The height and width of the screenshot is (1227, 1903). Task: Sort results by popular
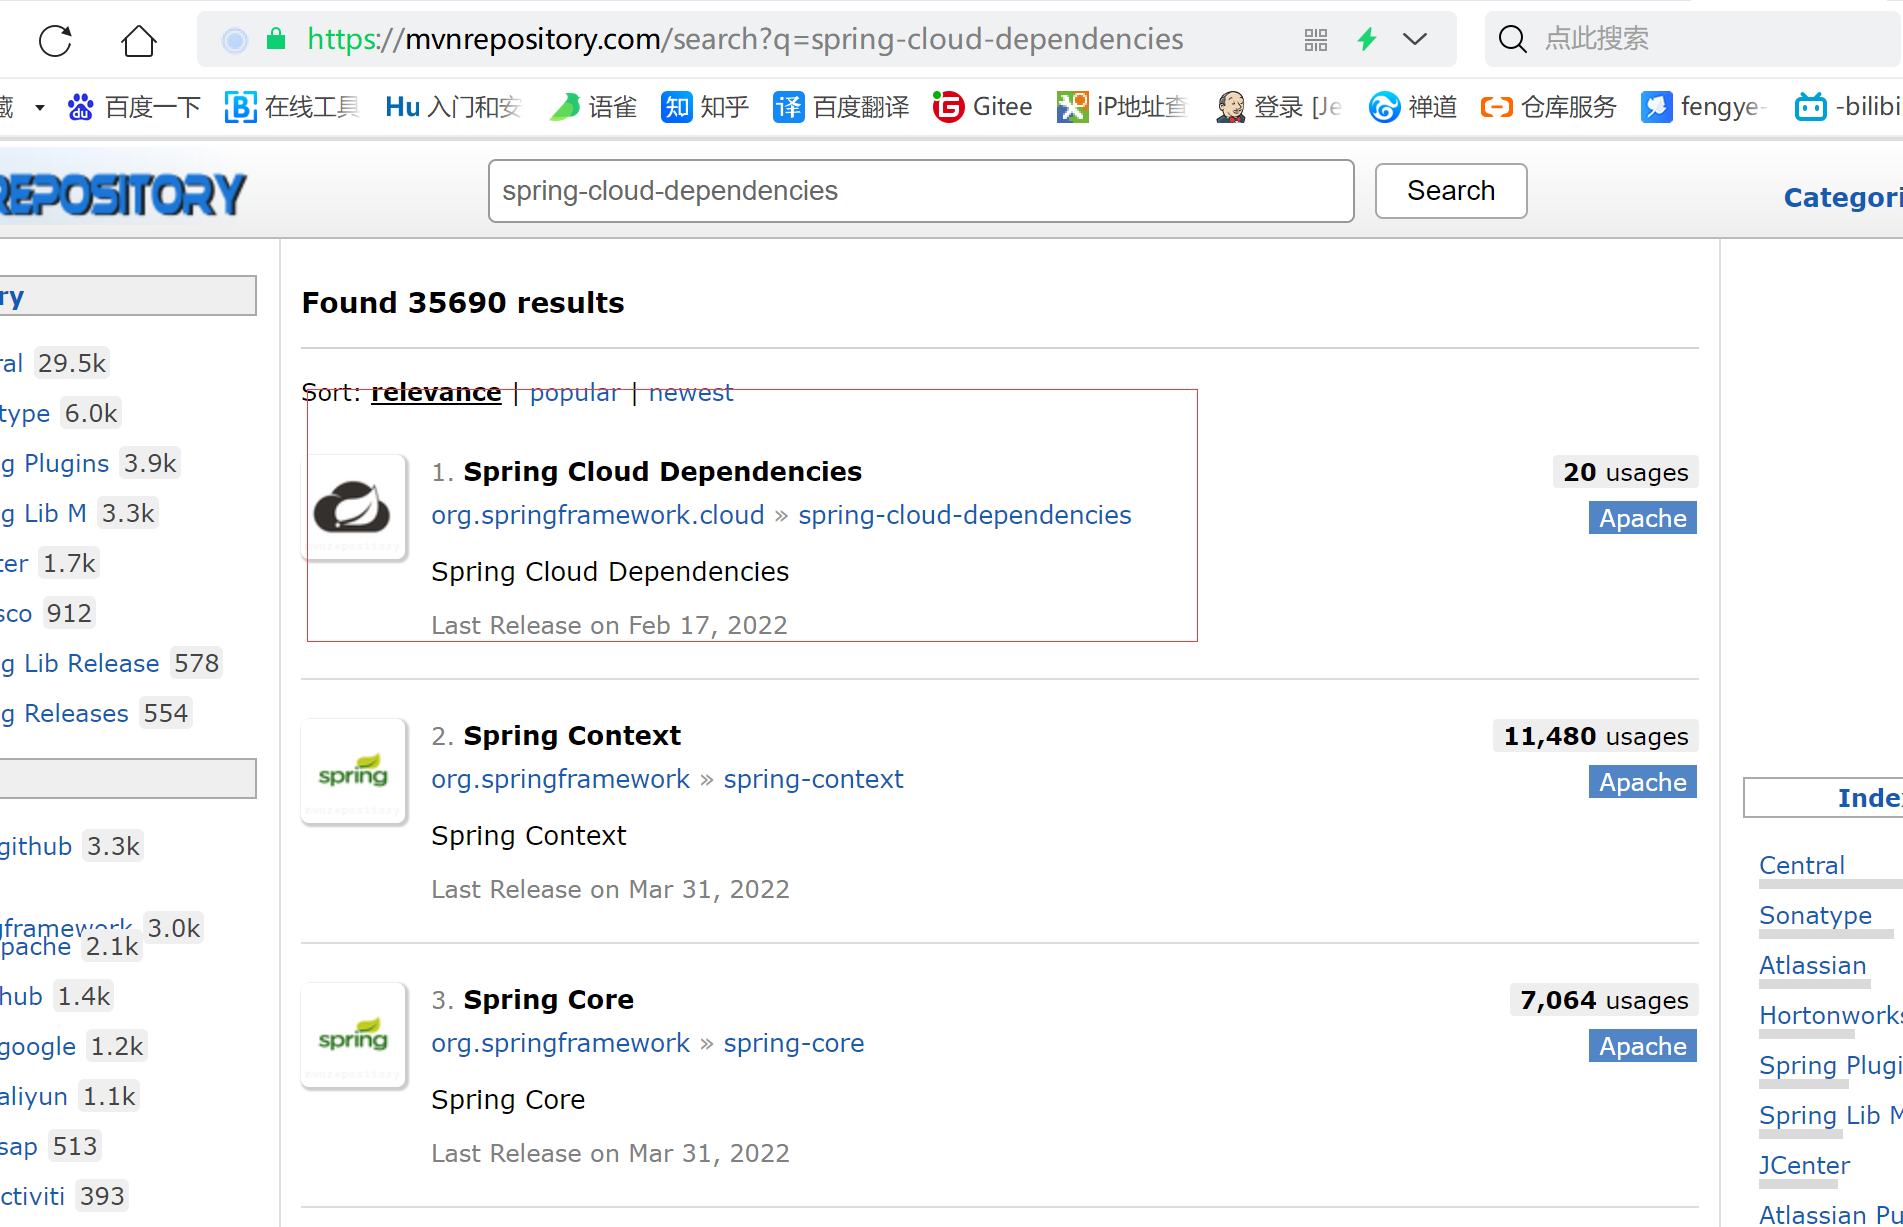click(x=575, y=393)
